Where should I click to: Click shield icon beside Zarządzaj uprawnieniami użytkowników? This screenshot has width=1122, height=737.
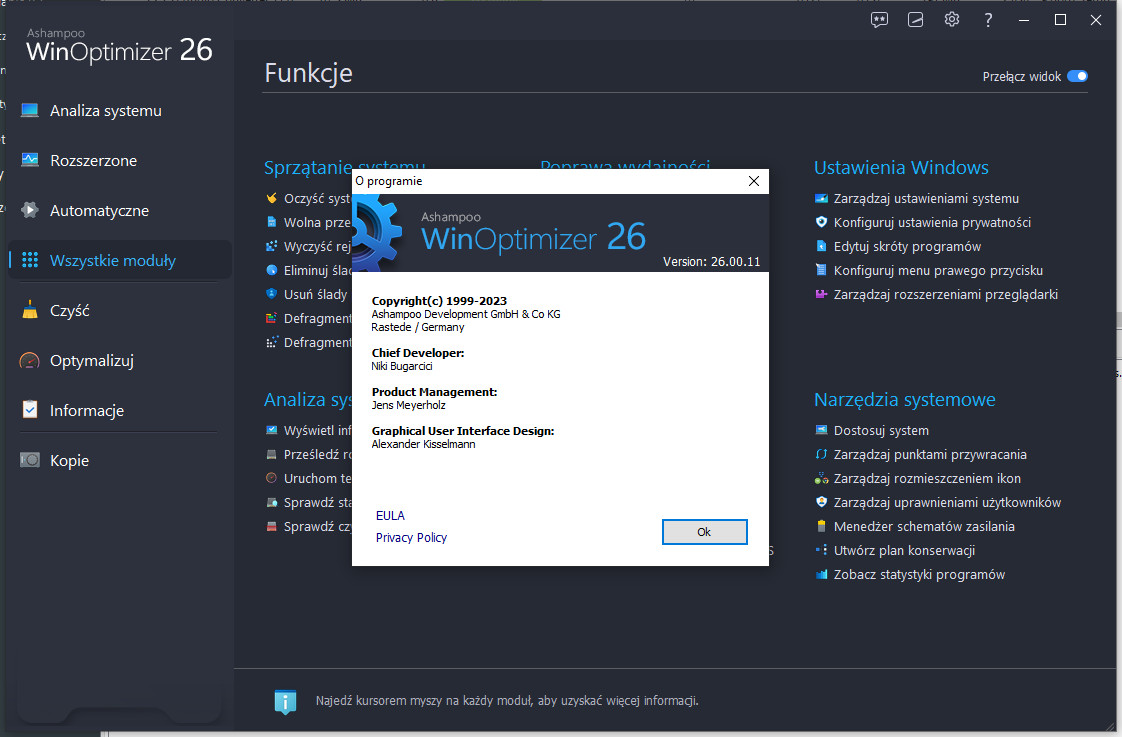821,502
